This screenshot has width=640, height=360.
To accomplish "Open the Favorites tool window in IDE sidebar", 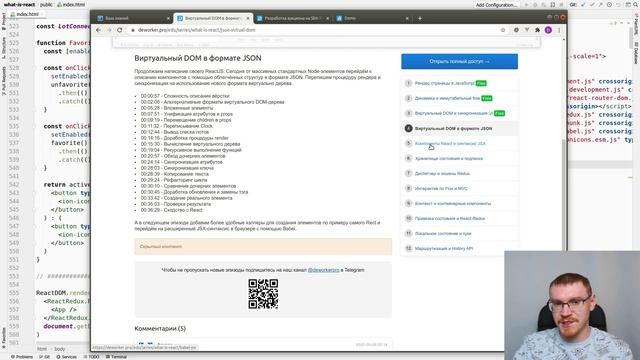I will (4, 337).
